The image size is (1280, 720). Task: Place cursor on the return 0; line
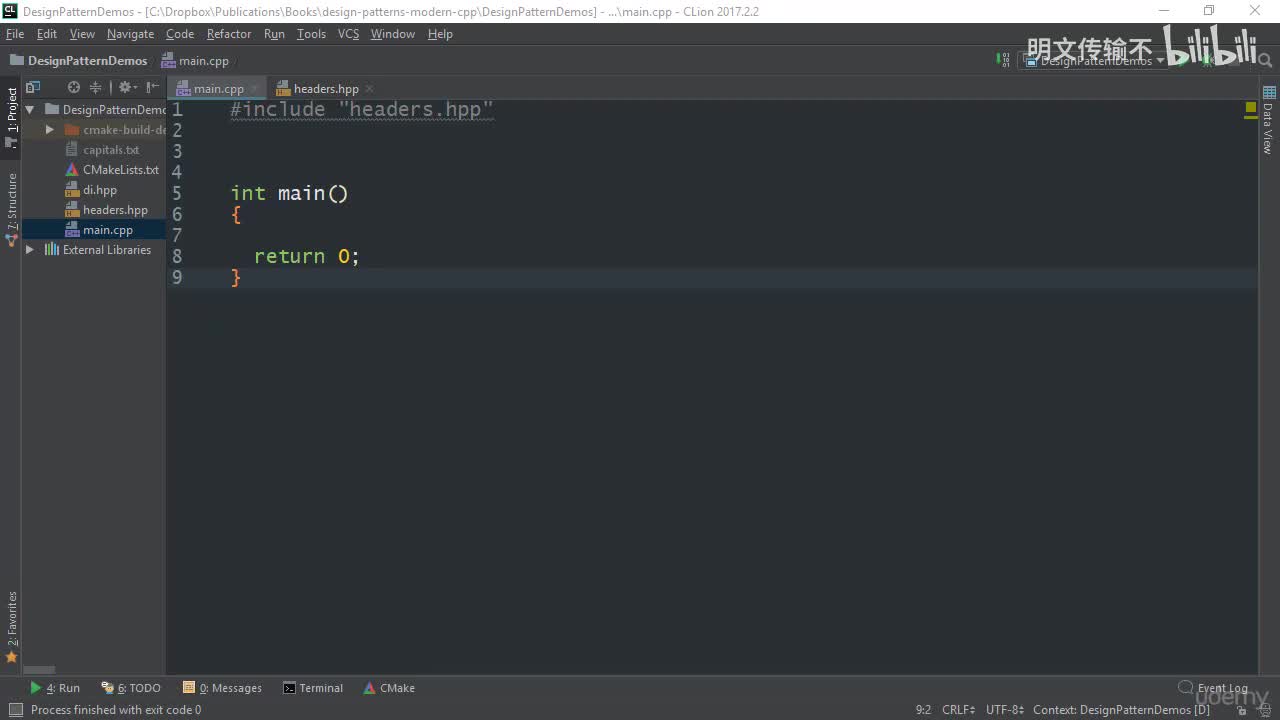coord(306,256)
